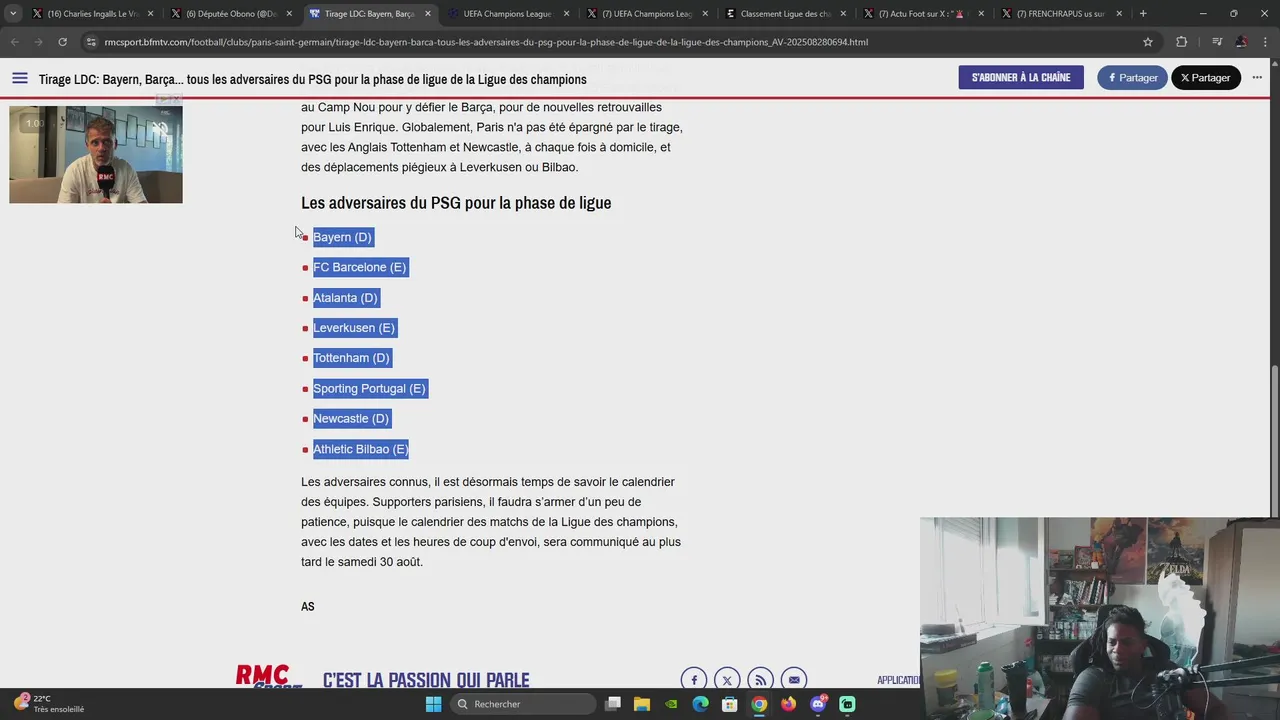Click 'Bayern (D)' in opponents list

(x=342, y=237)
